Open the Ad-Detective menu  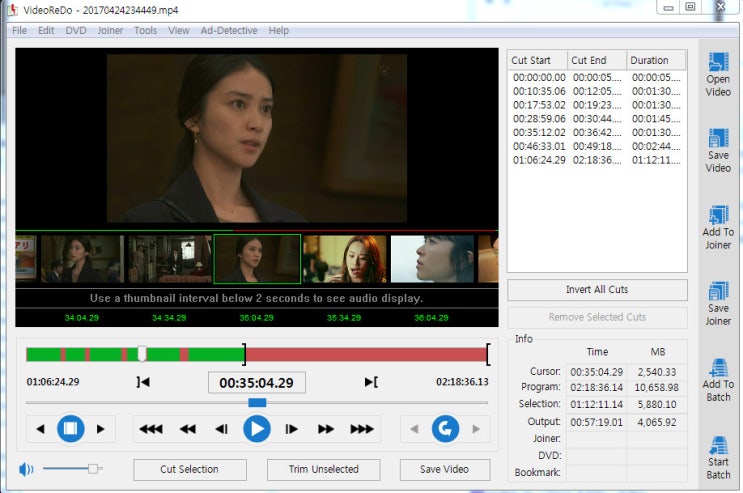coord(228,30)
